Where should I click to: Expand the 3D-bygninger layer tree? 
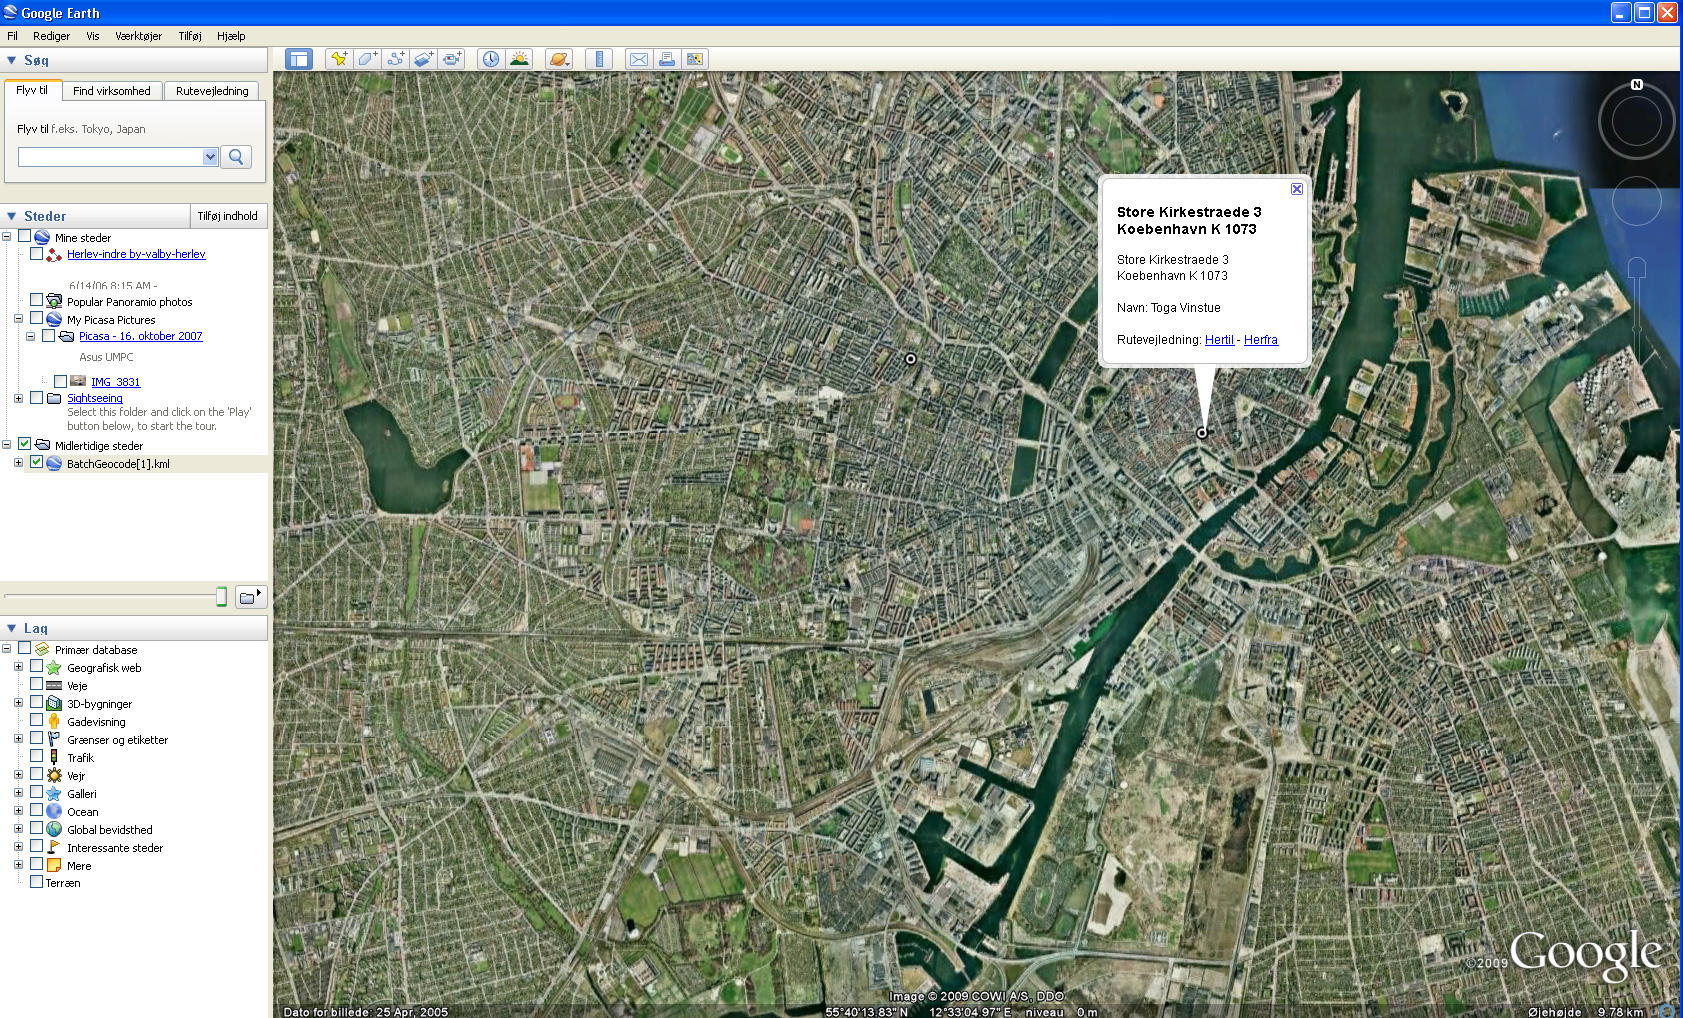pyautogui.click(x=18, y=703)
